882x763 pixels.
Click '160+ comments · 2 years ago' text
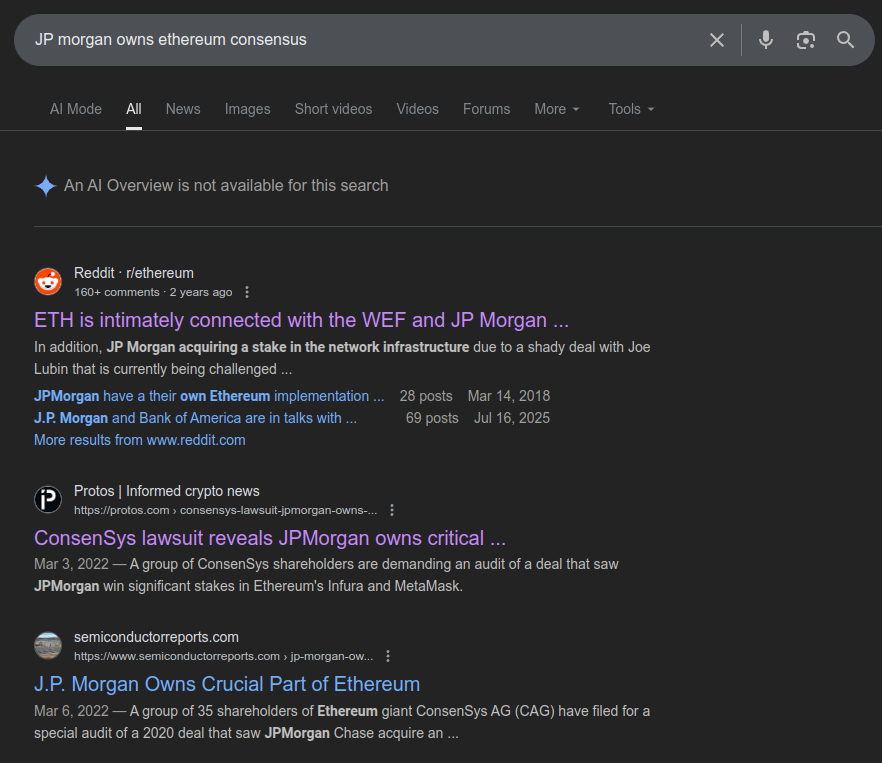153,292
